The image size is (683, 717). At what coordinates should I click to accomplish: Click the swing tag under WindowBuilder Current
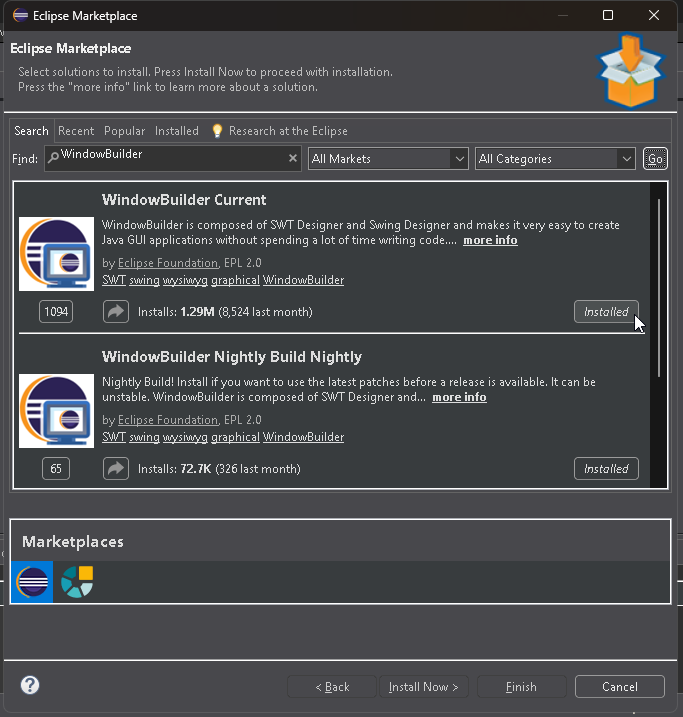pyautogui.click(x=144, y=280)
